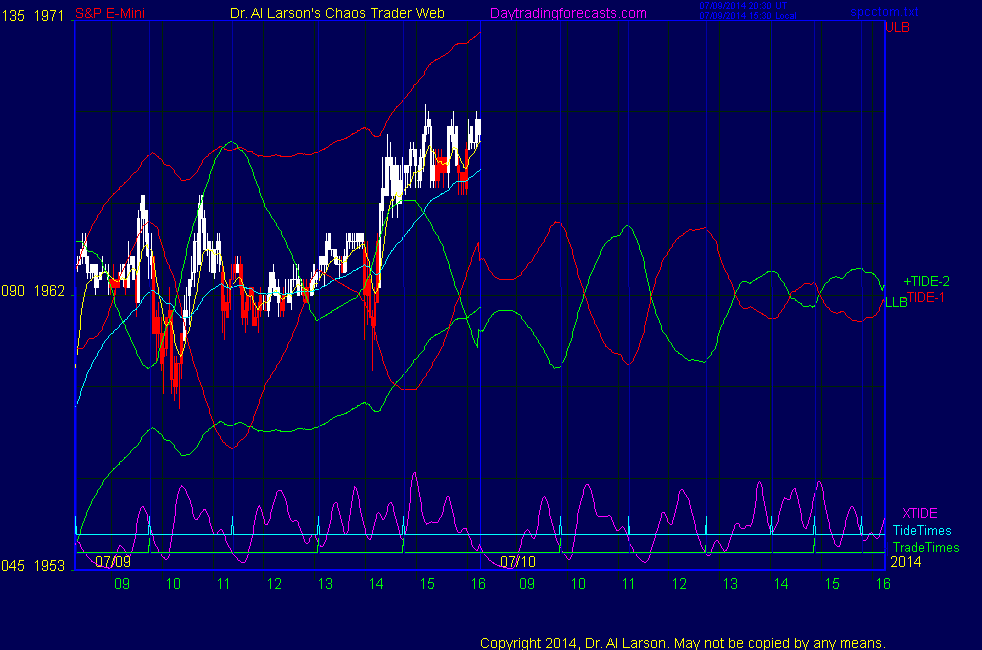Click the 'Dr. Al Larson's Chaos Trader Web' title

tap(337, 13)
